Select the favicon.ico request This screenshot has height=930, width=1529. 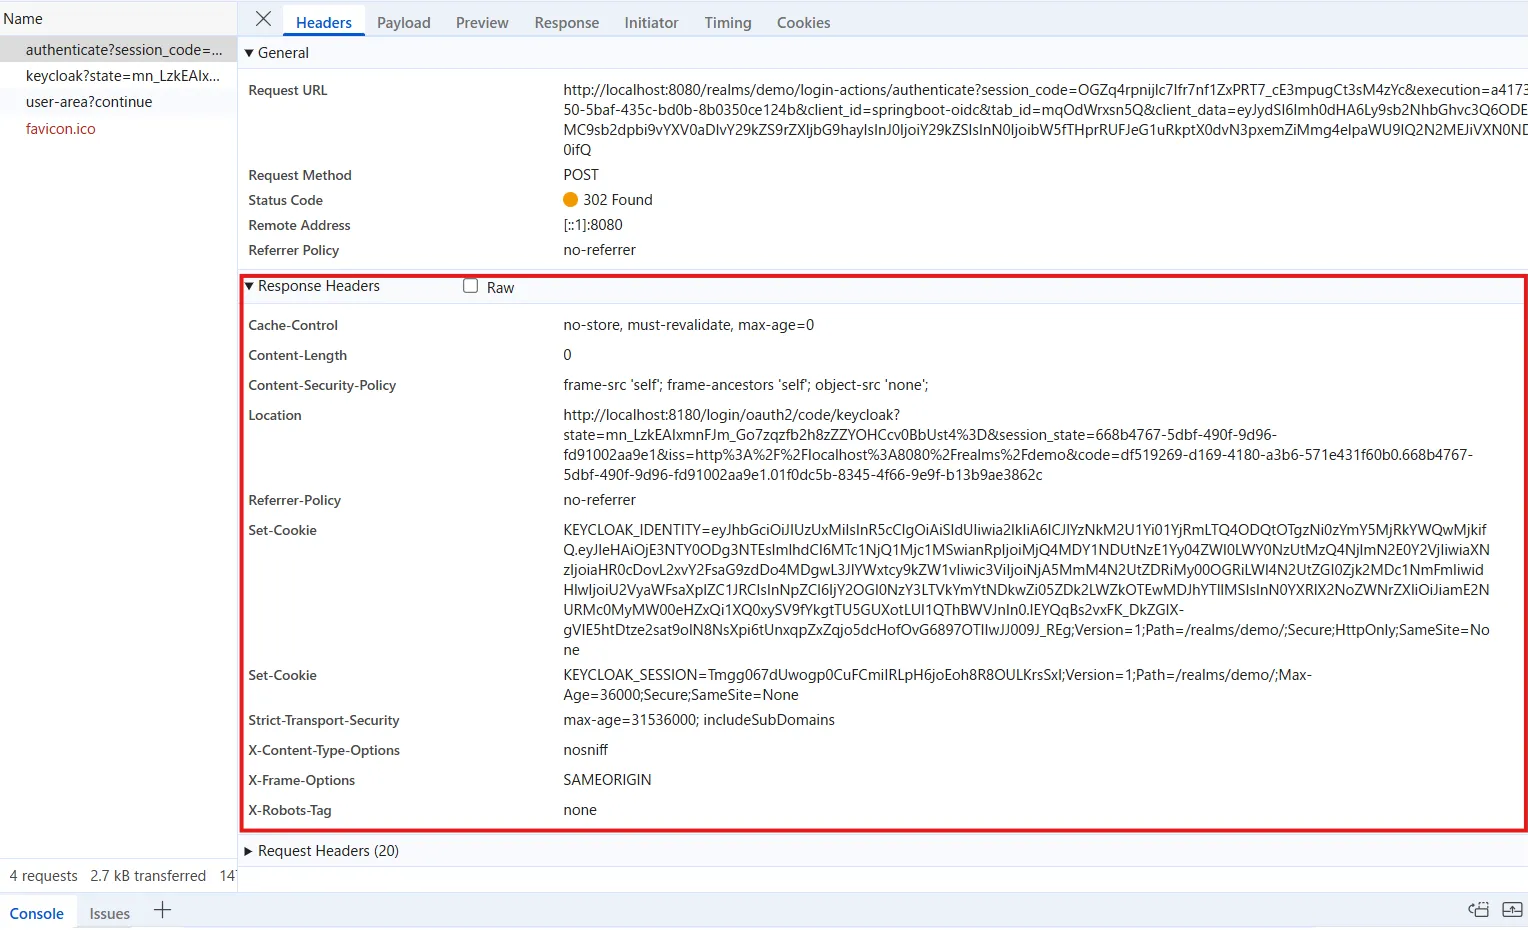[x=61, y=129]
